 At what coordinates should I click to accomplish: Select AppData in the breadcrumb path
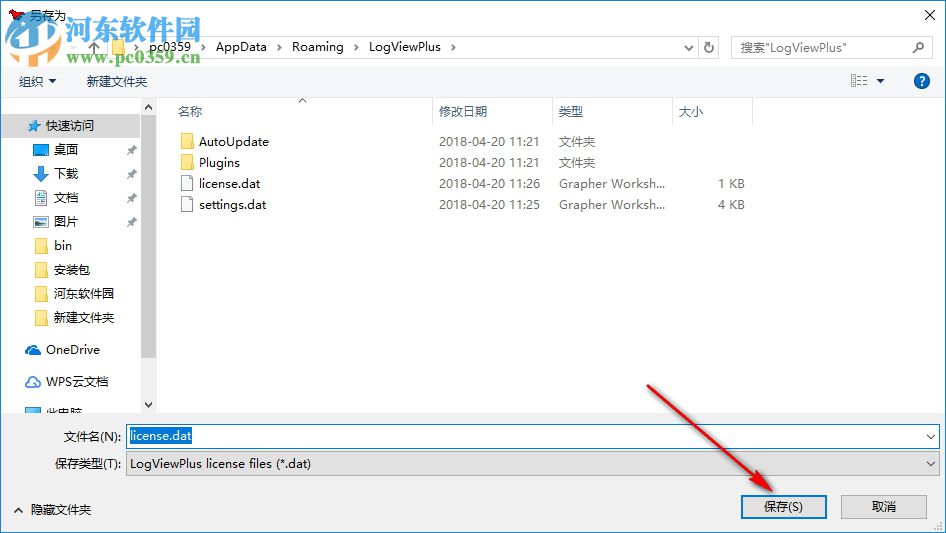[x=241, y=46]
